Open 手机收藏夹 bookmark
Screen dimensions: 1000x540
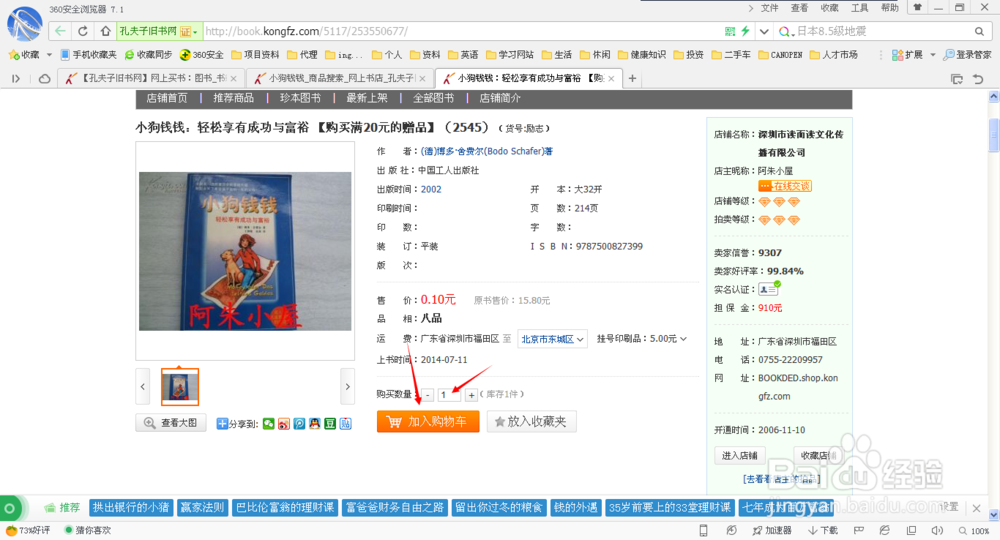tap(88, 55)
